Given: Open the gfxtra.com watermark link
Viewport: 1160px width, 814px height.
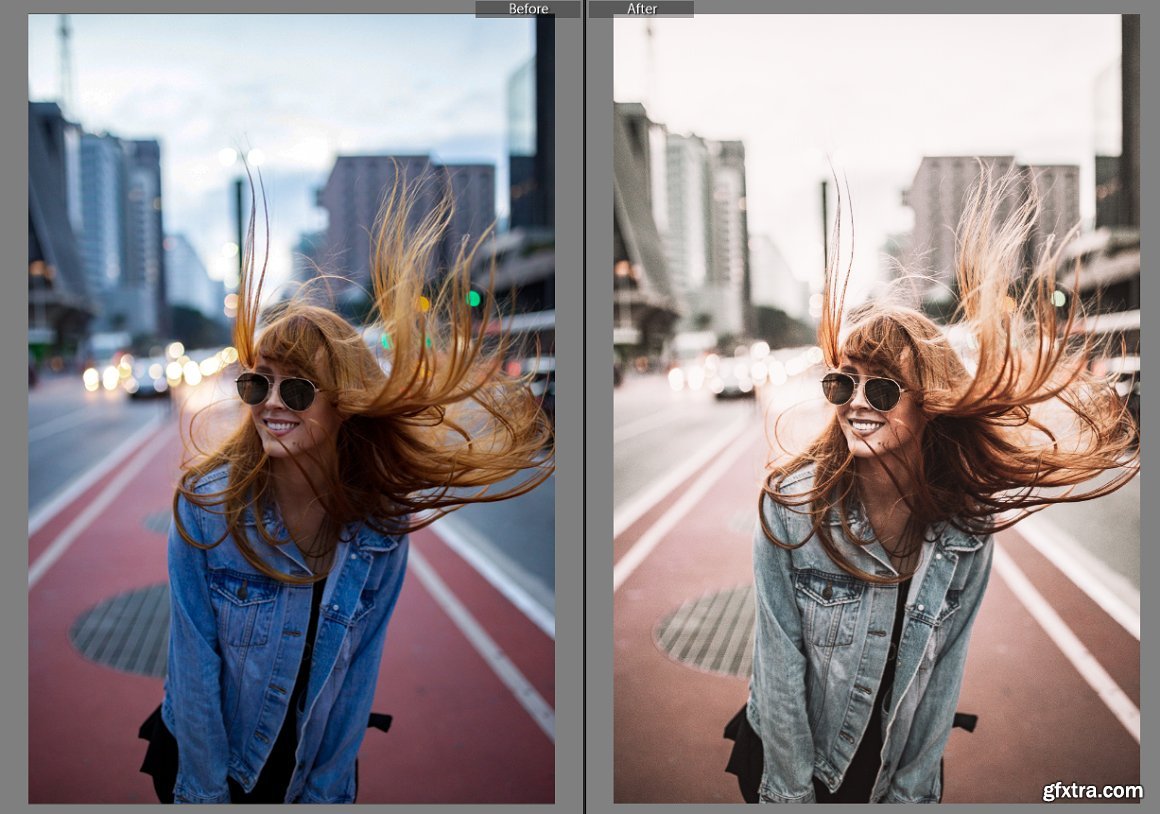Looking at the screenshot, I should [x=1091, y=791].
